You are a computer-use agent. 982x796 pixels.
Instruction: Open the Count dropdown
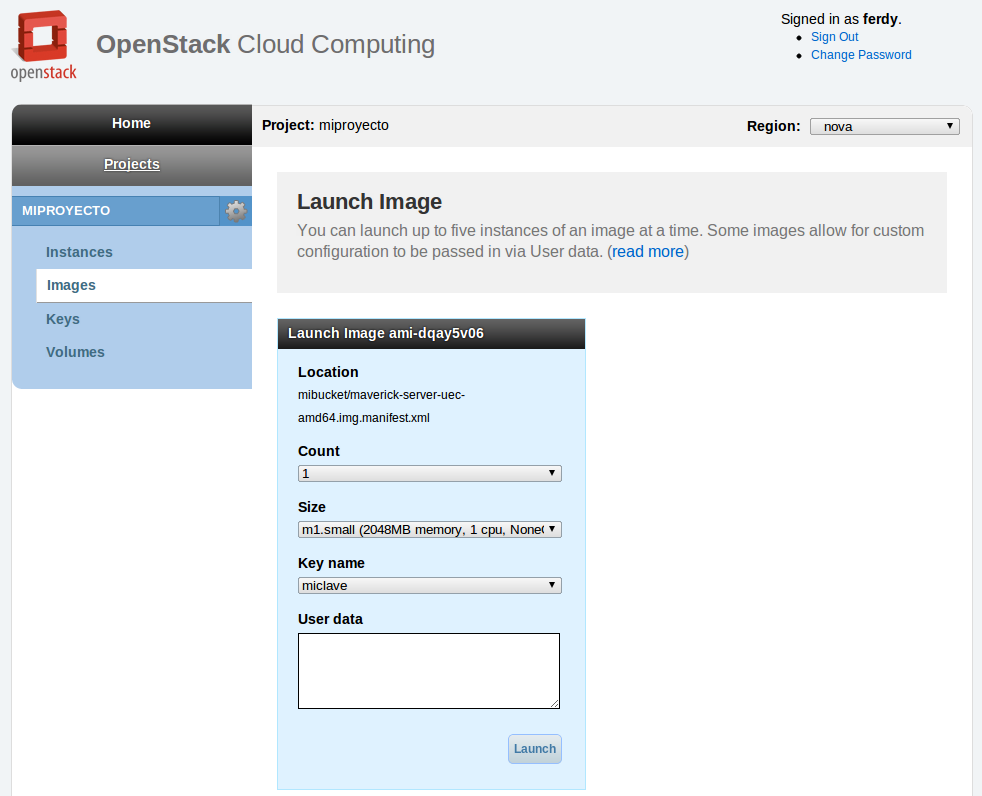tap(430, 473)
